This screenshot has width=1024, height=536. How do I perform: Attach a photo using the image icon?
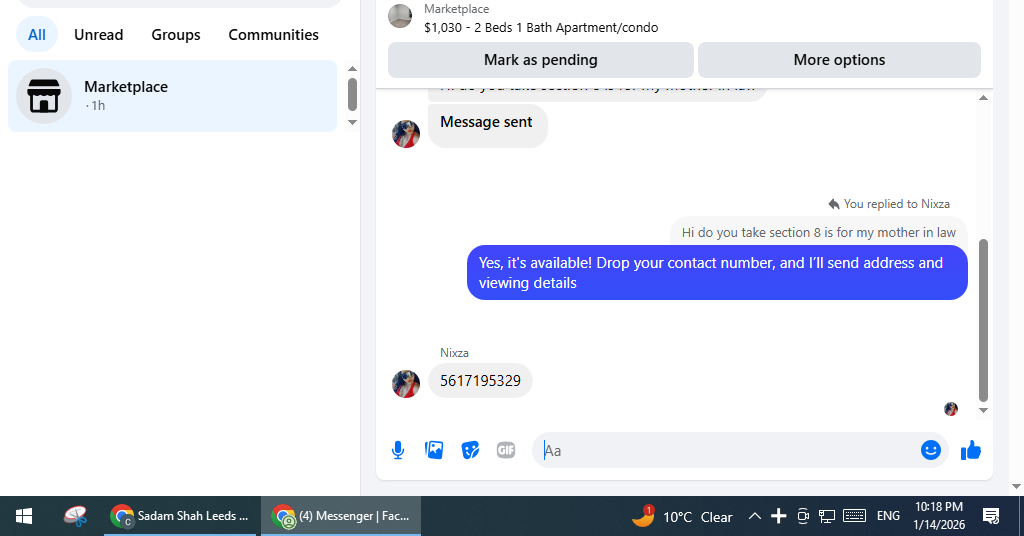pos(434,450)
